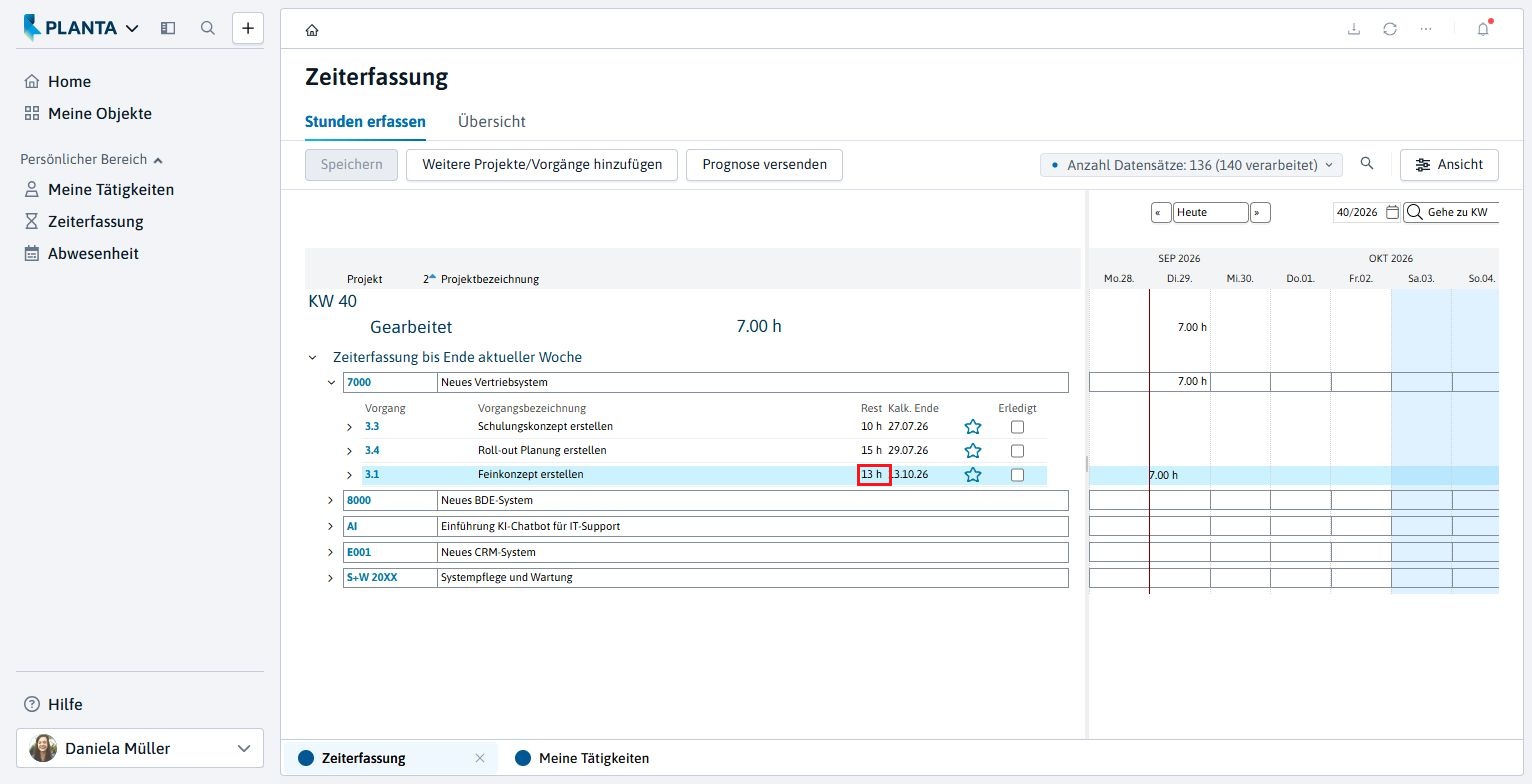Screen dimensions: 1532x784
Task: Check Erledigt for Schulungskonzept erstellen
Action: [x=1018, y=427]
